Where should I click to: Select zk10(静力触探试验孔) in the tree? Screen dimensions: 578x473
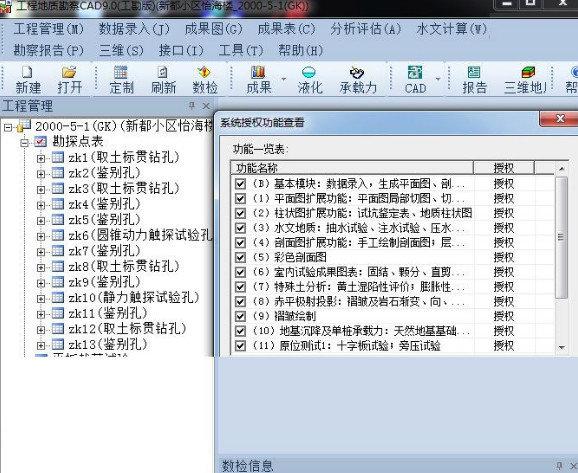pyautogui.click(x=133, y=297)
